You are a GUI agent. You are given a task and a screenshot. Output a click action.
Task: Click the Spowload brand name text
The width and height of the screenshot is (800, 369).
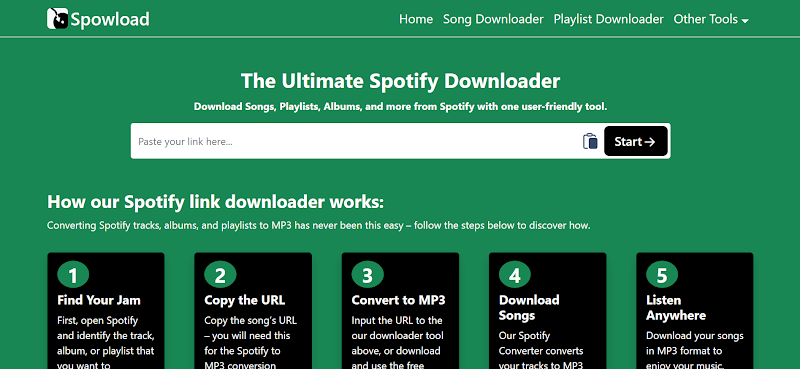point(110,19)
